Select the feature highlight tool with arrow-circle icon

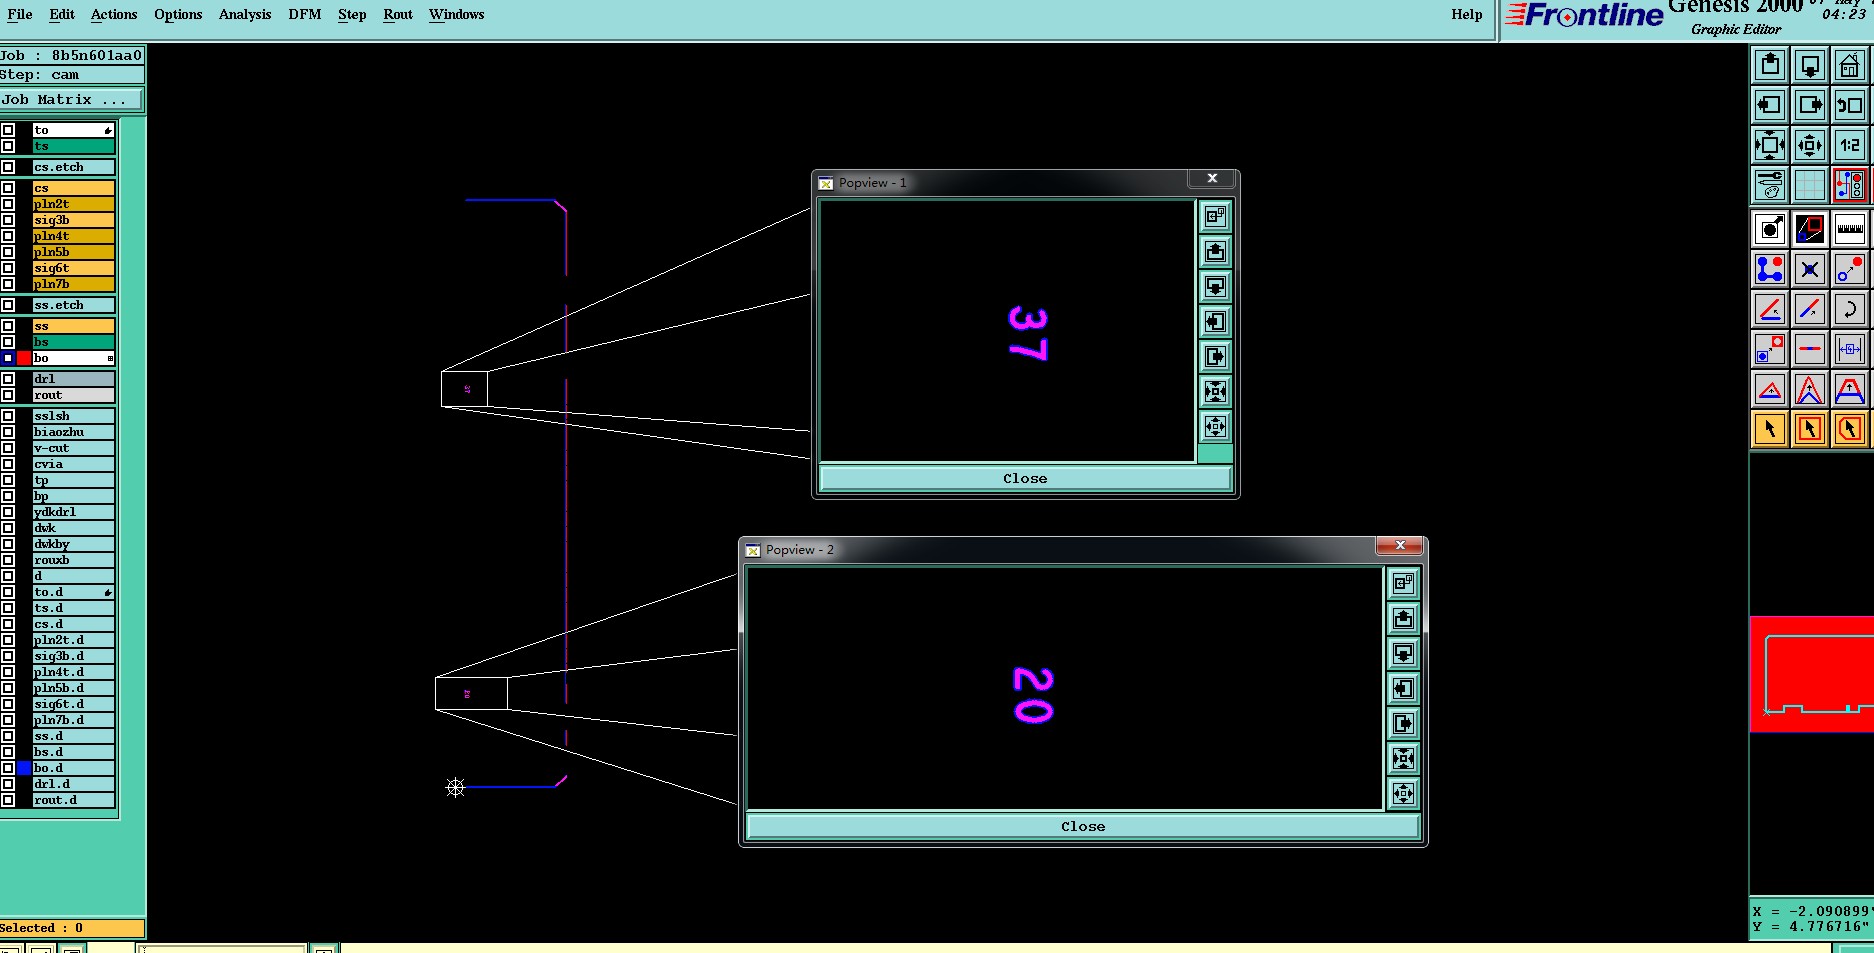(x=1770, y=229)
